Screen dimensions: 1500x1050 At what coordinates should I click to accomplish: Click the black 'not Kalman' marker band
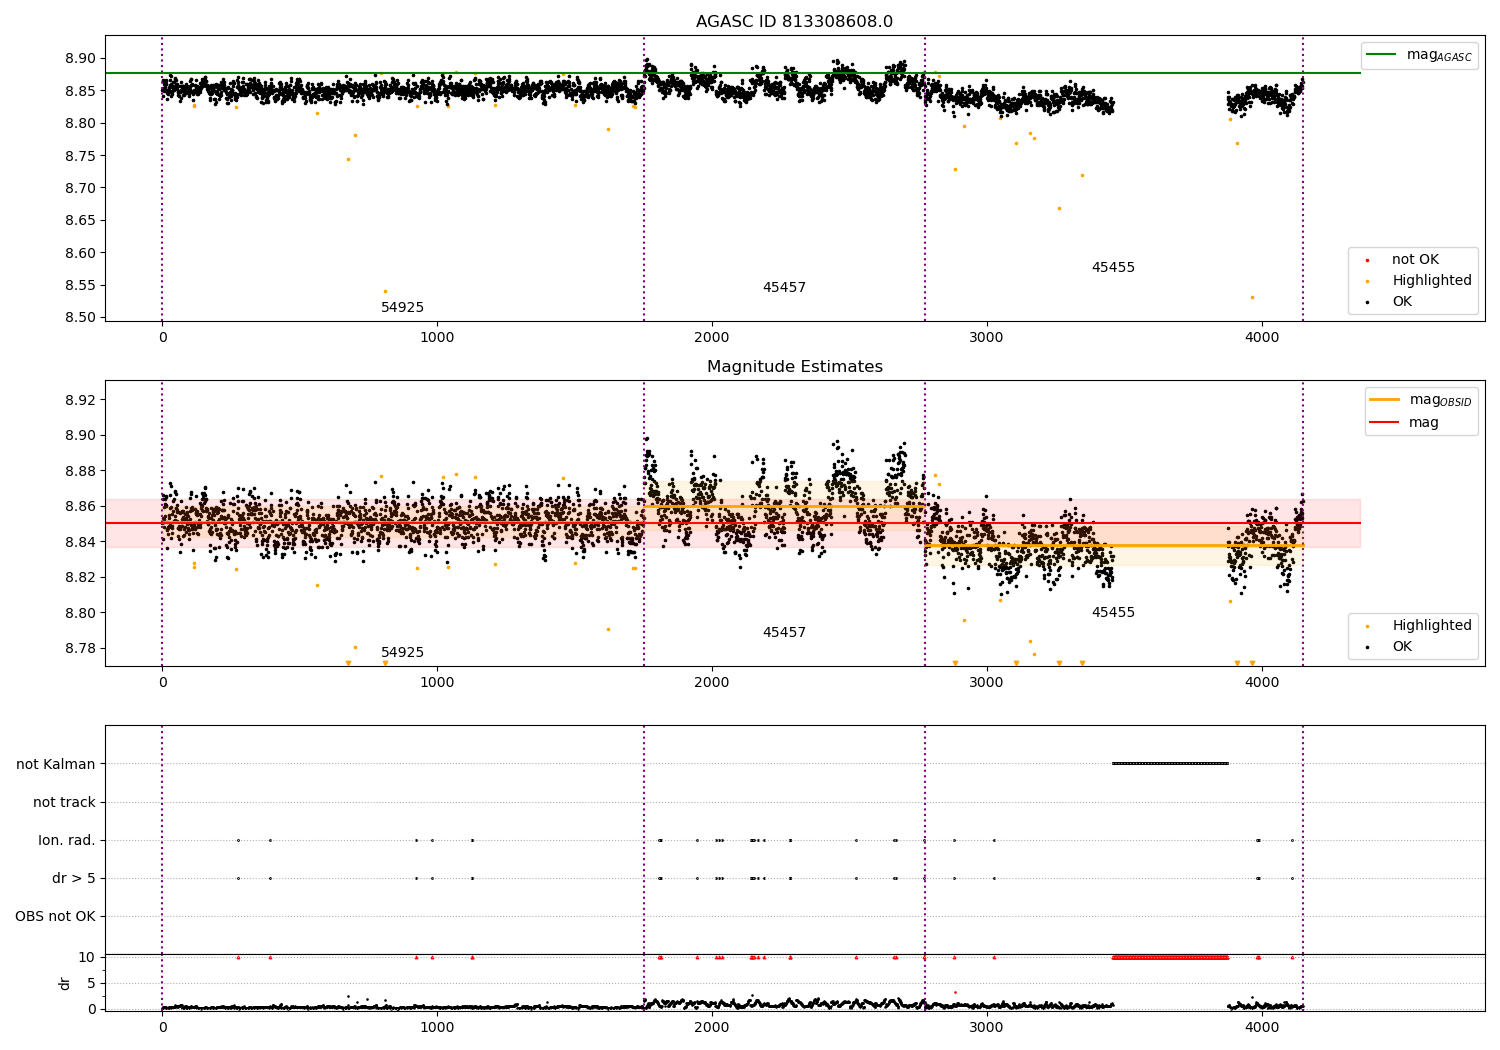coord(1170,764)
